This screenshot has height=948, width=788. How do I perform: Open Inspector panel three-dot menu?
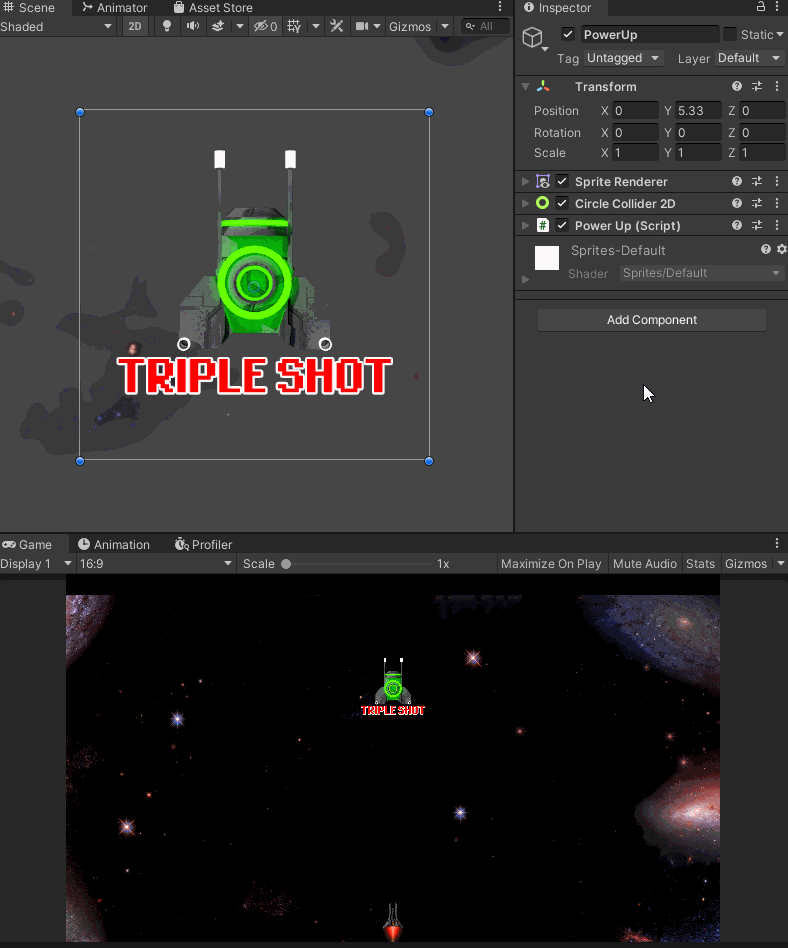[777, 7]
